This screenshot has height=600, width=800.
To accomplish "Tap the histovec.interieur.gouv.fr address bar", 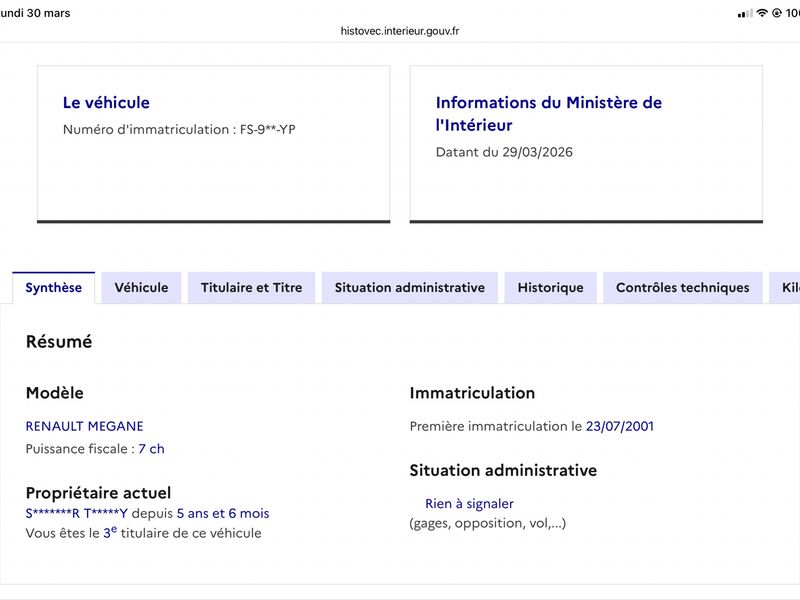I will tap(400, 31).
